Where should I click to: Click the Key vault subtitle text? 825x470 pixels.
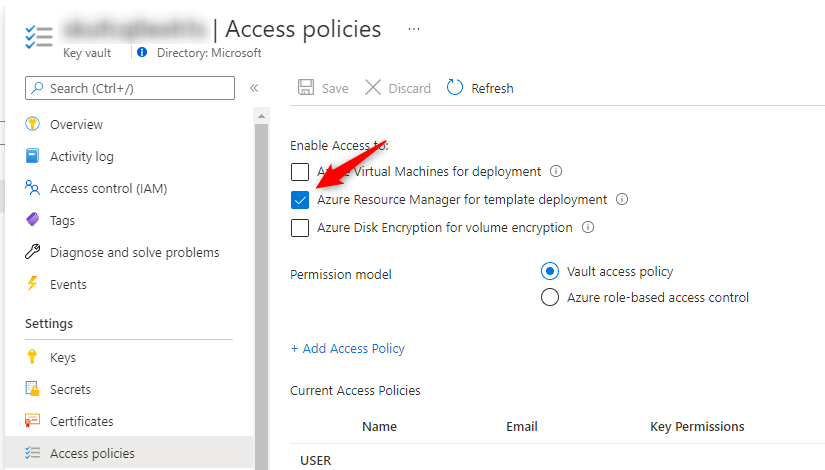87,53
